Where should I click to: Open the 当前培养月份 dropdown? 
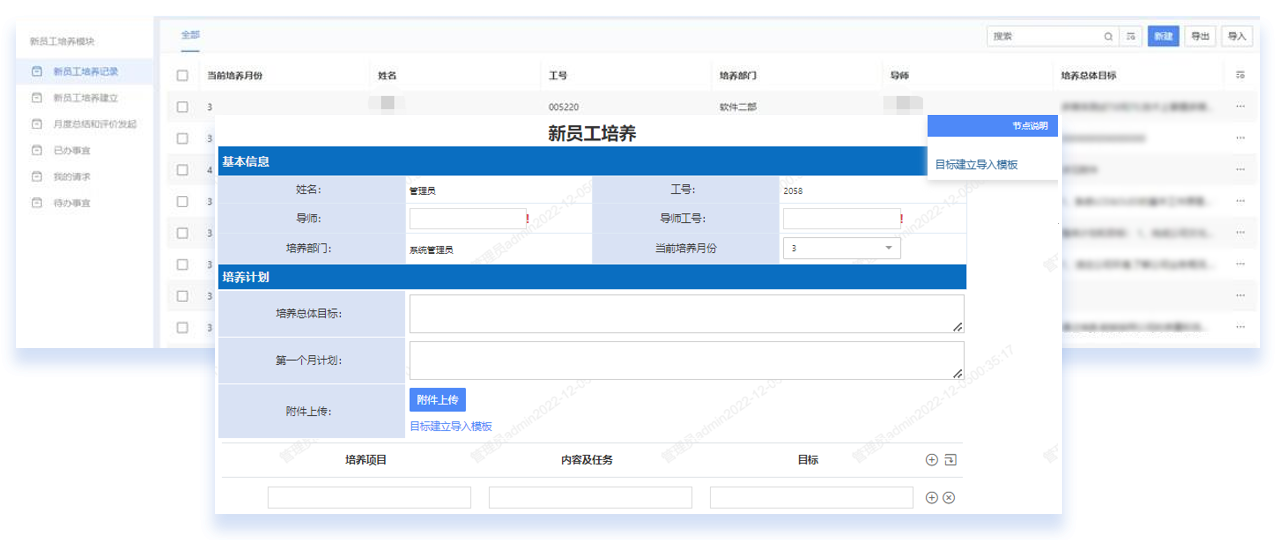841,248
